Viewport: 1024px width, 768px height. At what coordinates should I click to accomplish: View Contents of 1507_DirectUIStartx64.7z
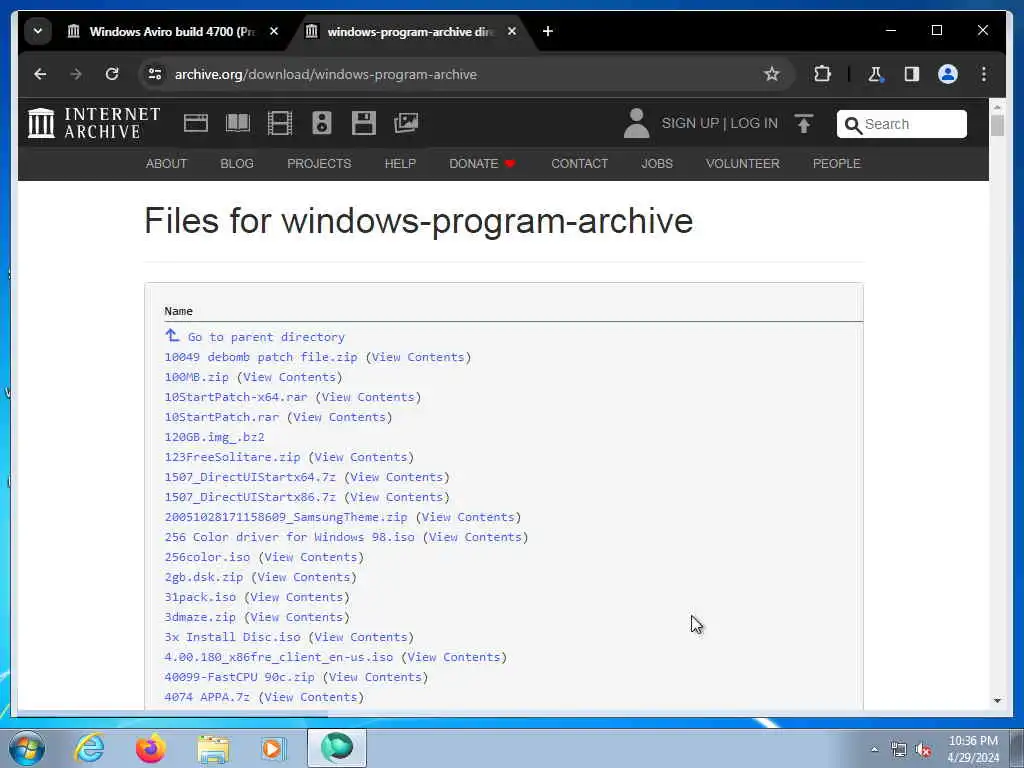(396, 477)
